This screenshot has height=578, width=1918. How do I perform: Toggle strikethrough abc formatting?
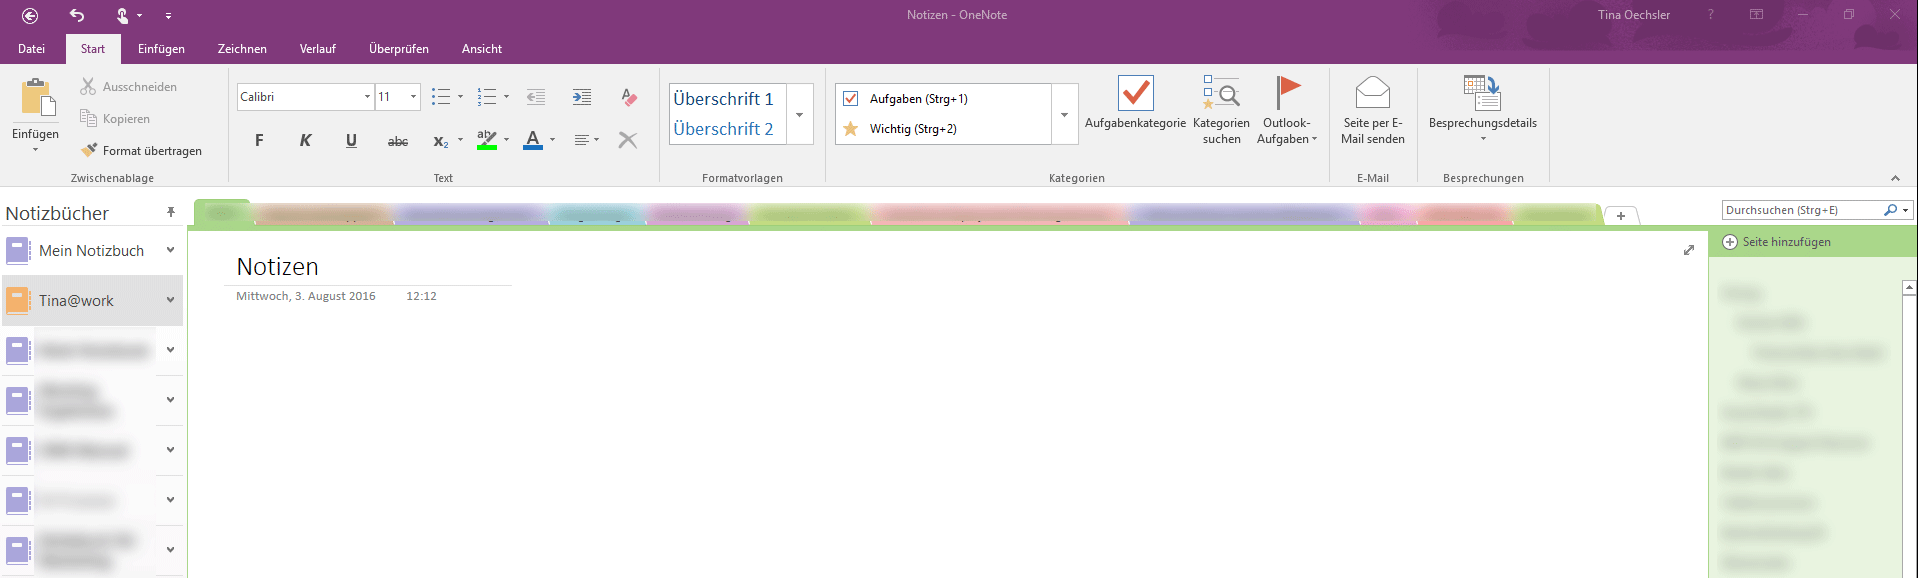tap(397, 141)
